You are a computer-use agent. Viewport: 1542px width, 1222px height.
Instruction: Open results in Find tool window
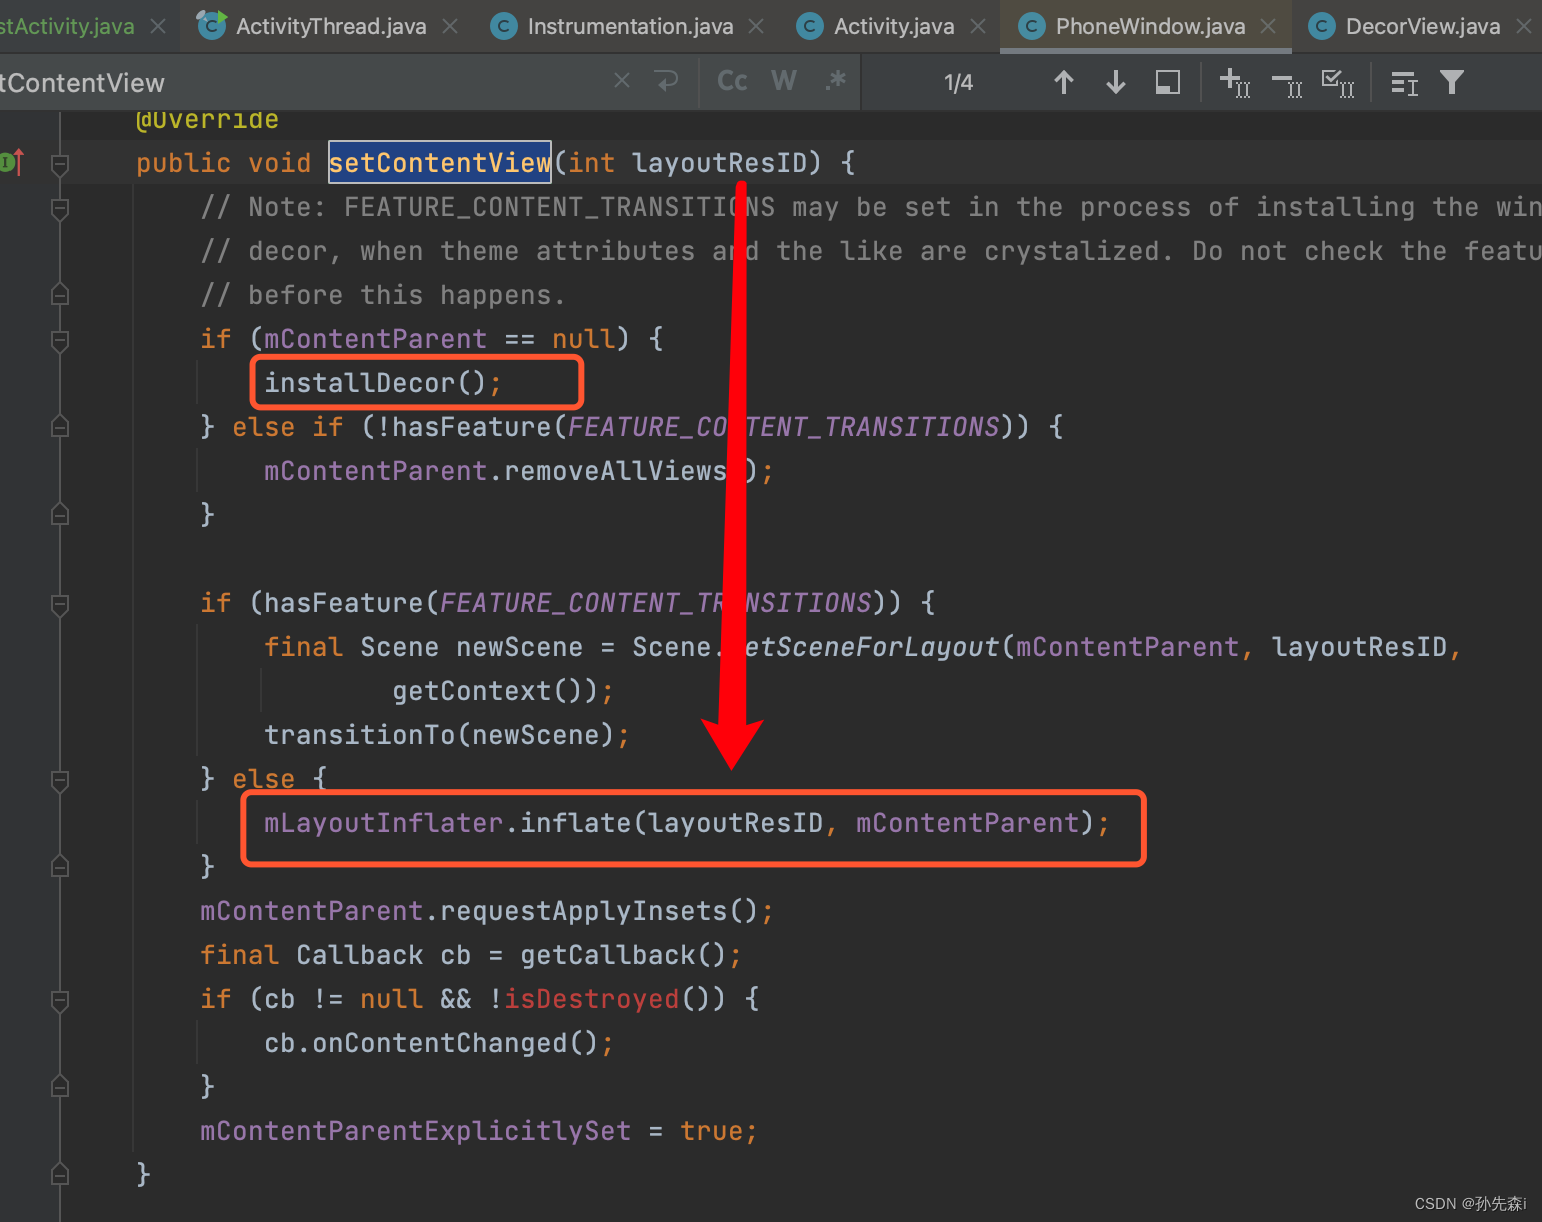point(1404,83)
